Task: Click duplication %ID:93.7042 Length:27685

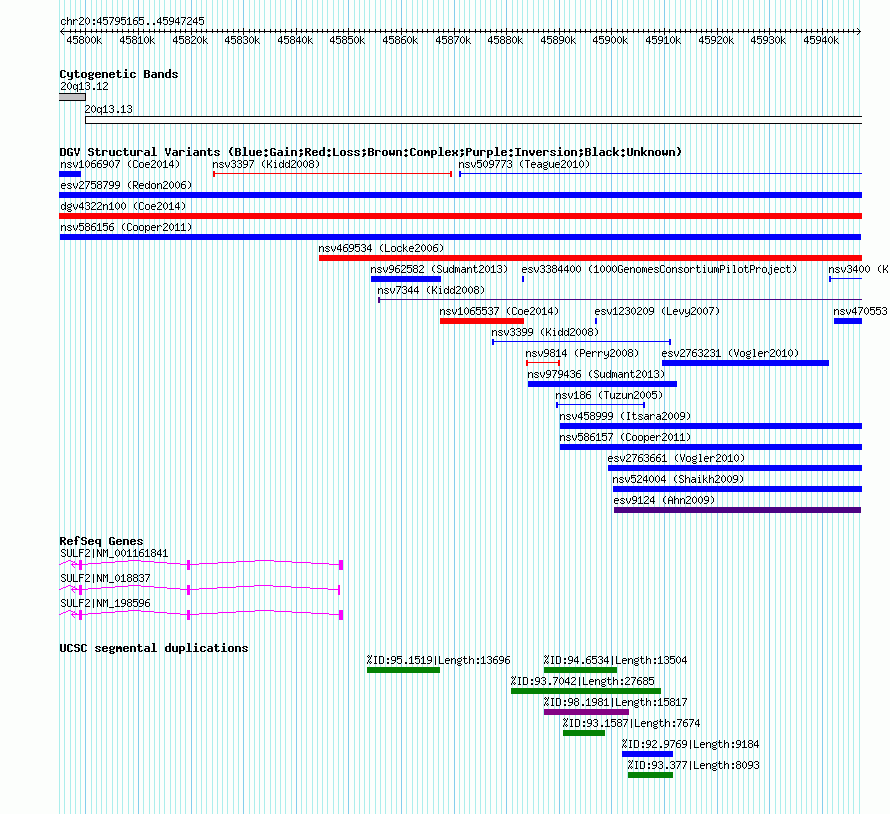Action: click(x=586, y=691)
